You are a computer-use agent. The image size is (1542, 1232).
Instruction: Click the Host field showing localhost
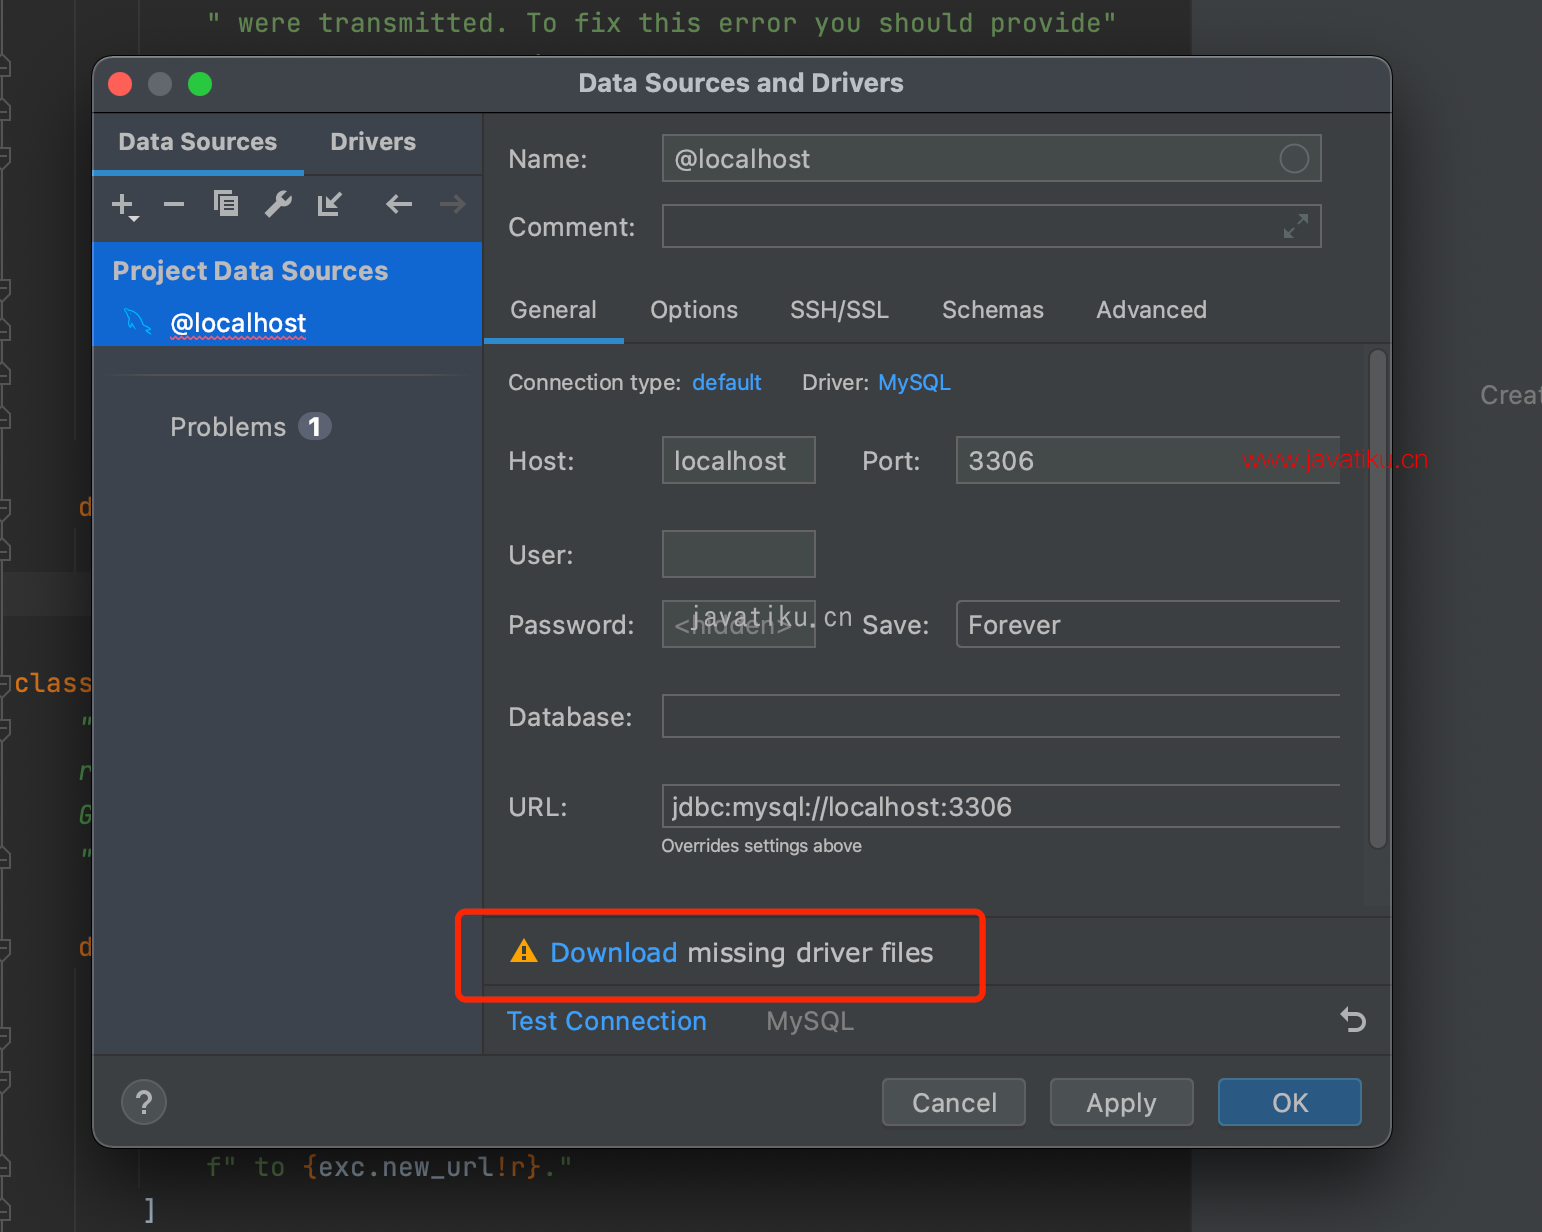[x=738, y=460]
